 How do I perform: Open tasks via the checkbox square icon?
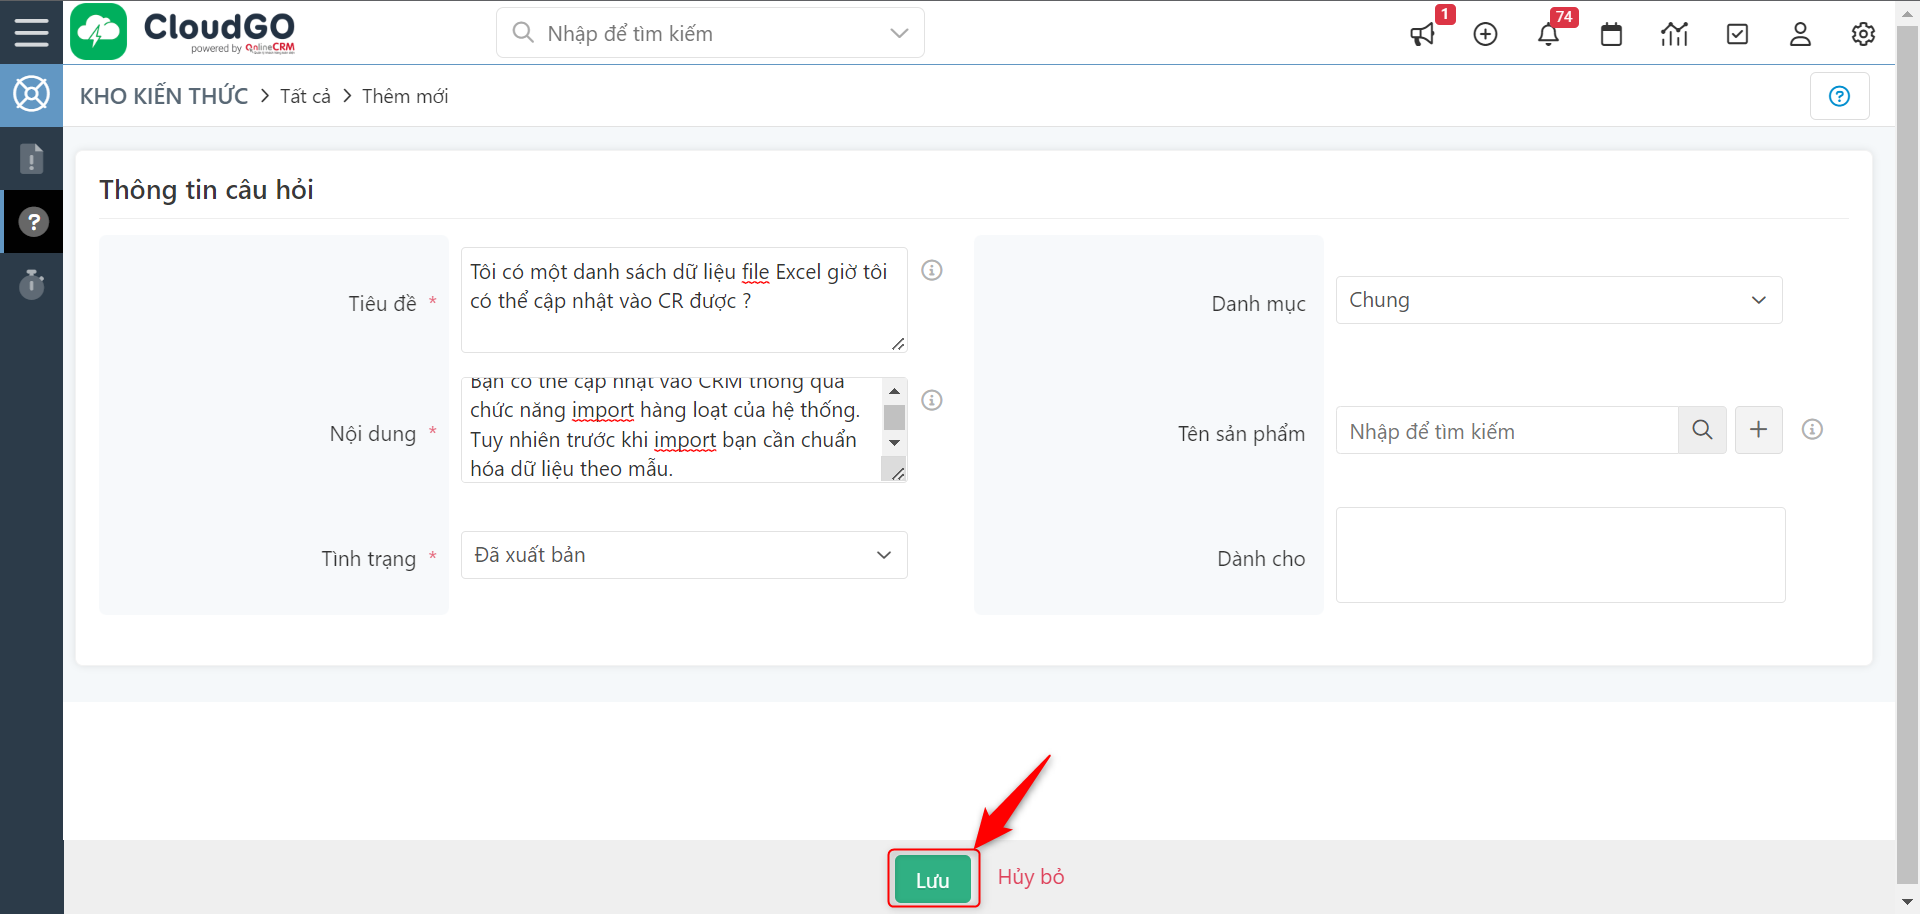[x=1737, y=34]
